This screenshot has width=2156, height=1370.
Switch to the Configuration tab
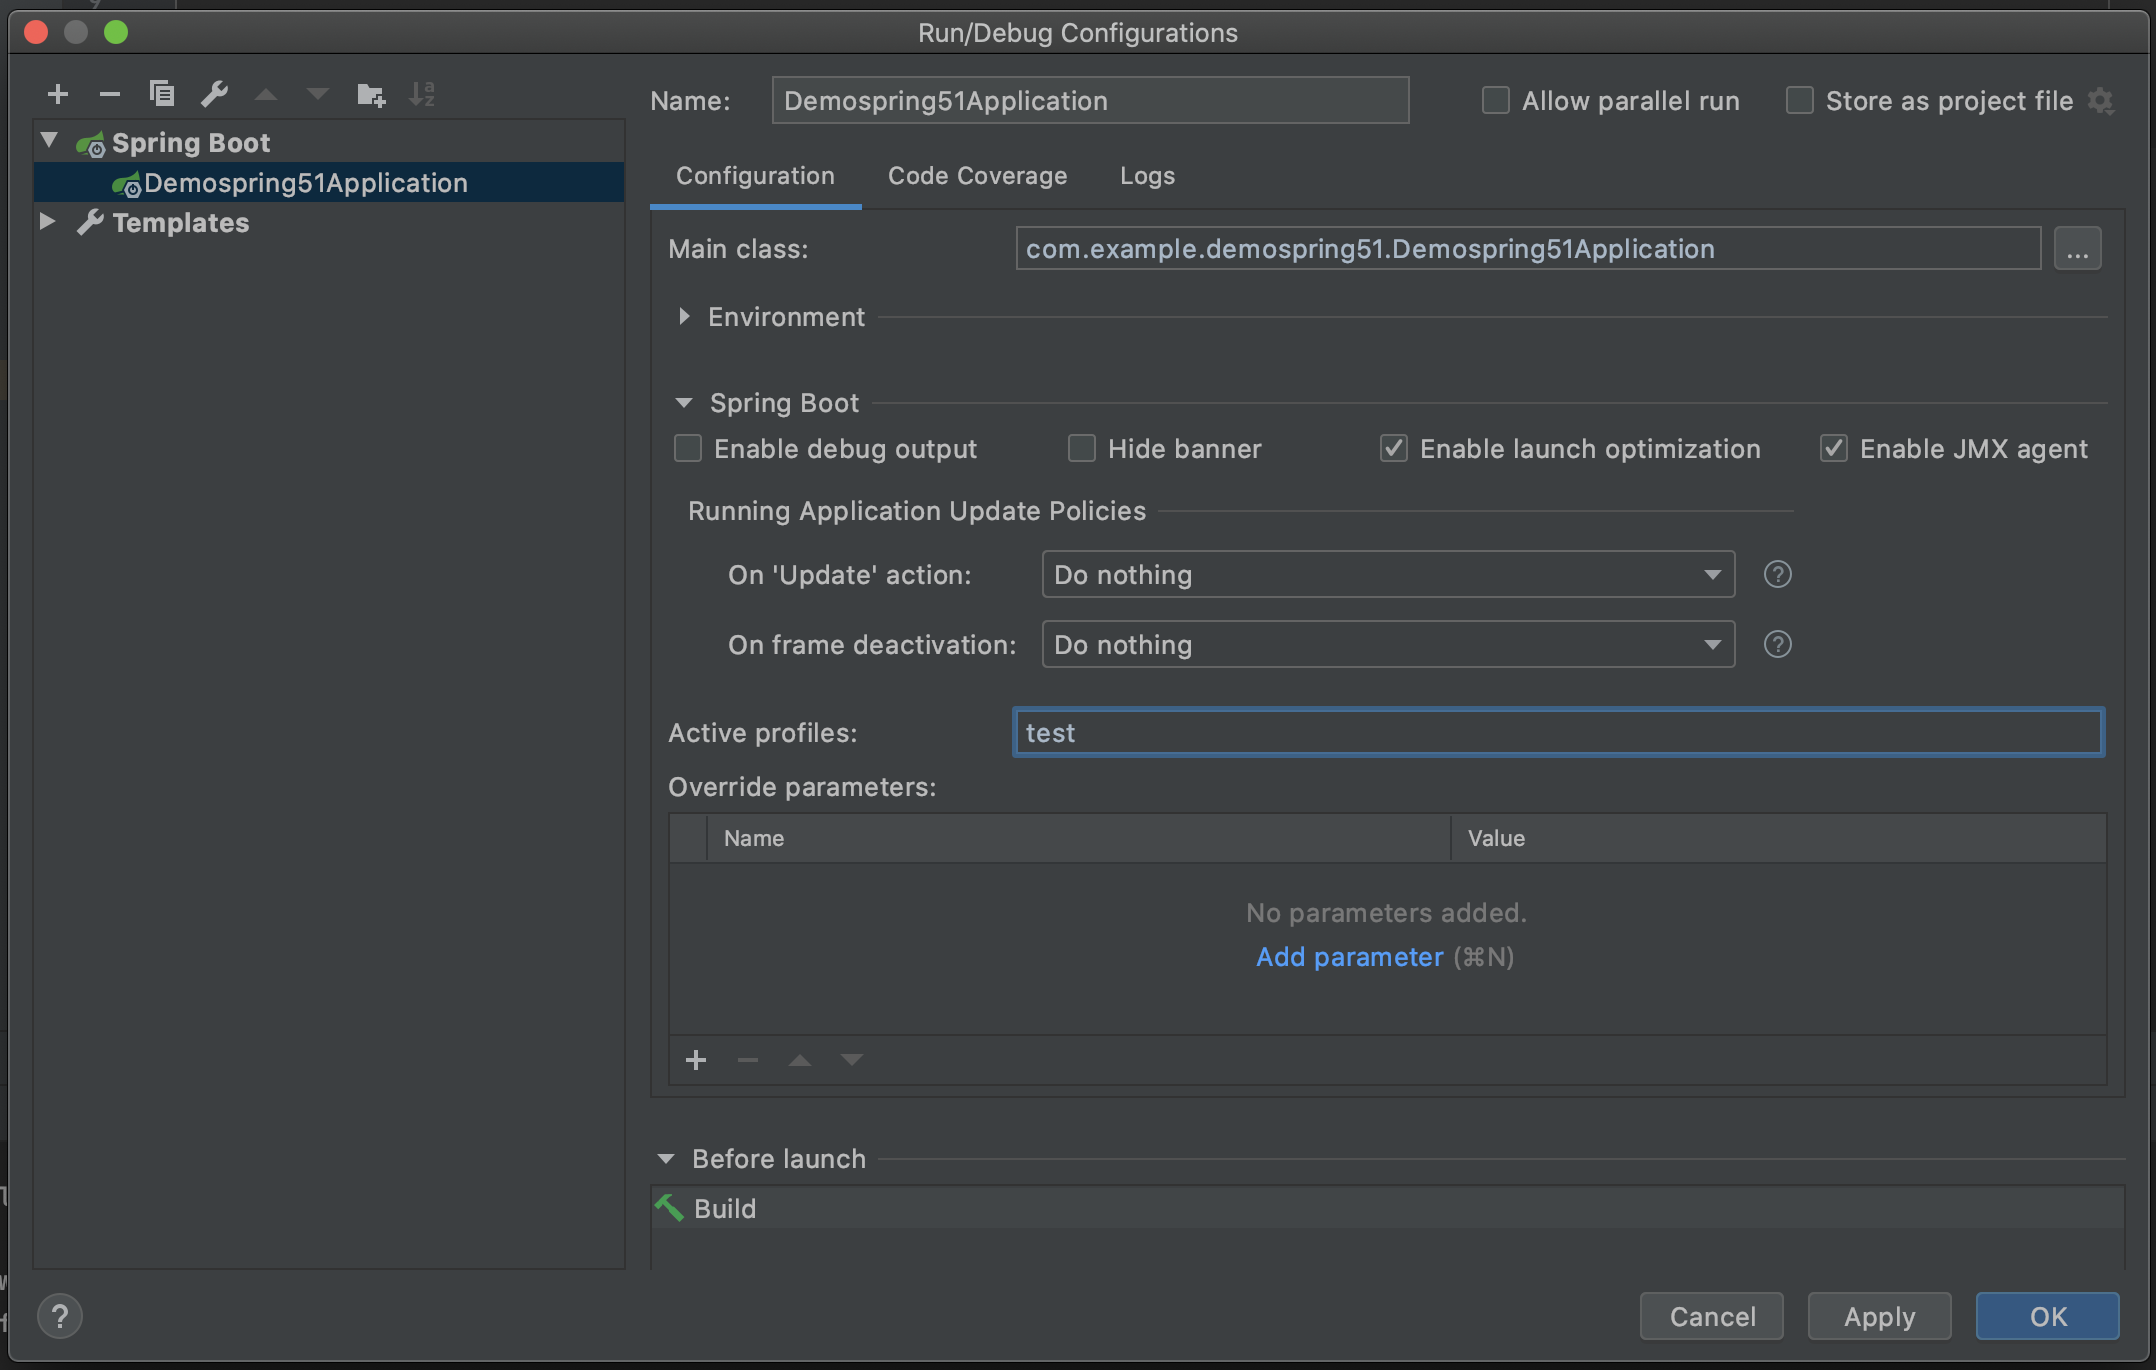coord(755,176)
